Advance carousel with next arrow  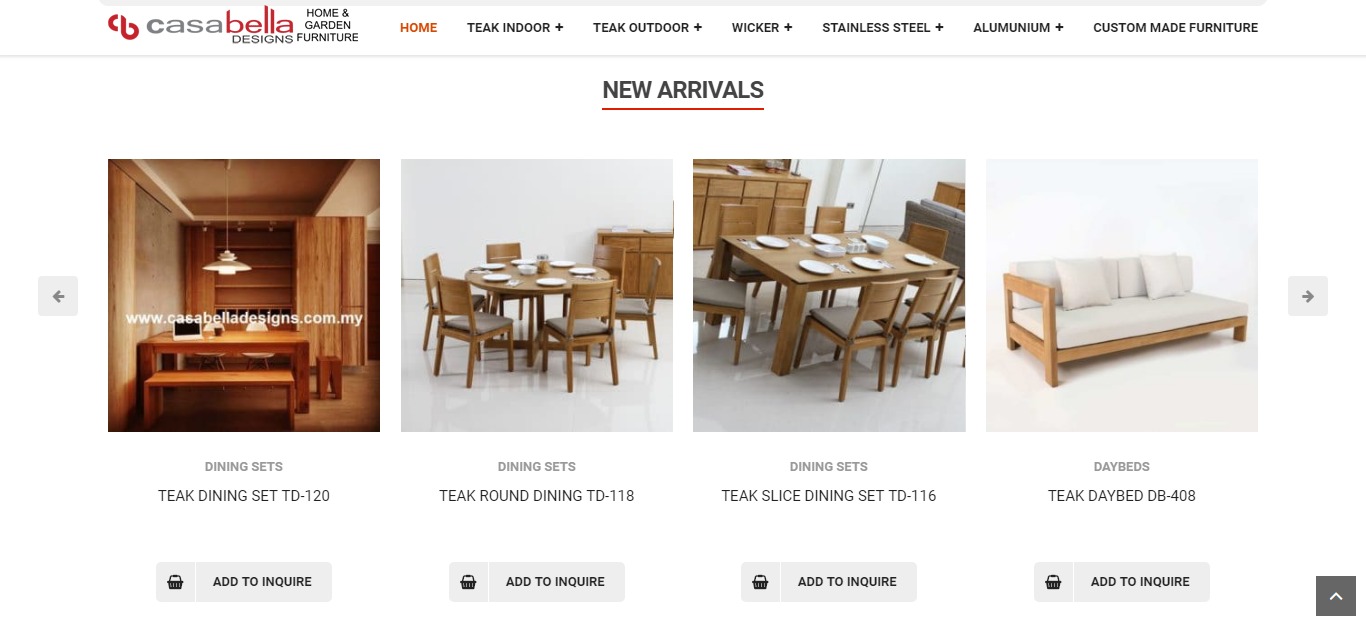pyautogui.click(x=1308, y=296)
